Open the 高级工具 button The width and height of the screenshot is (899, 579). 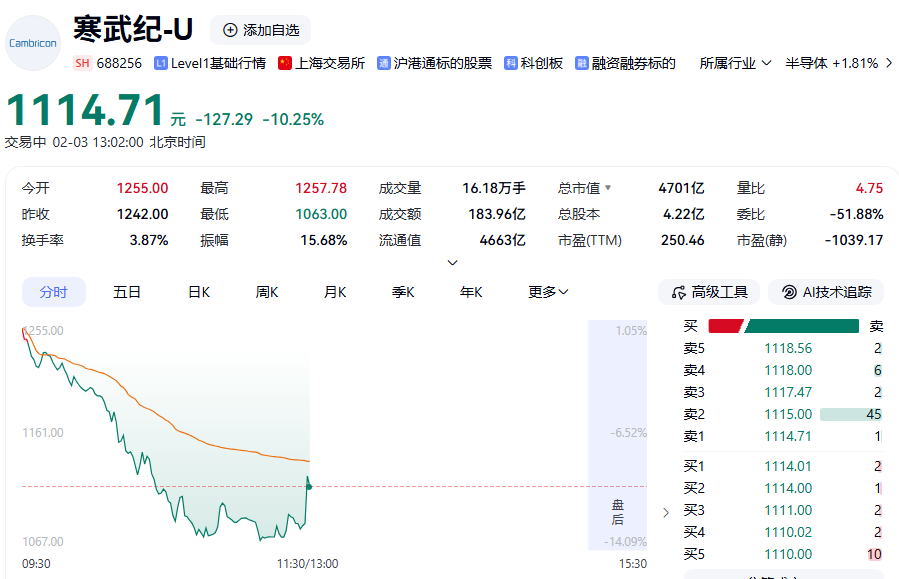coord(709,292)
